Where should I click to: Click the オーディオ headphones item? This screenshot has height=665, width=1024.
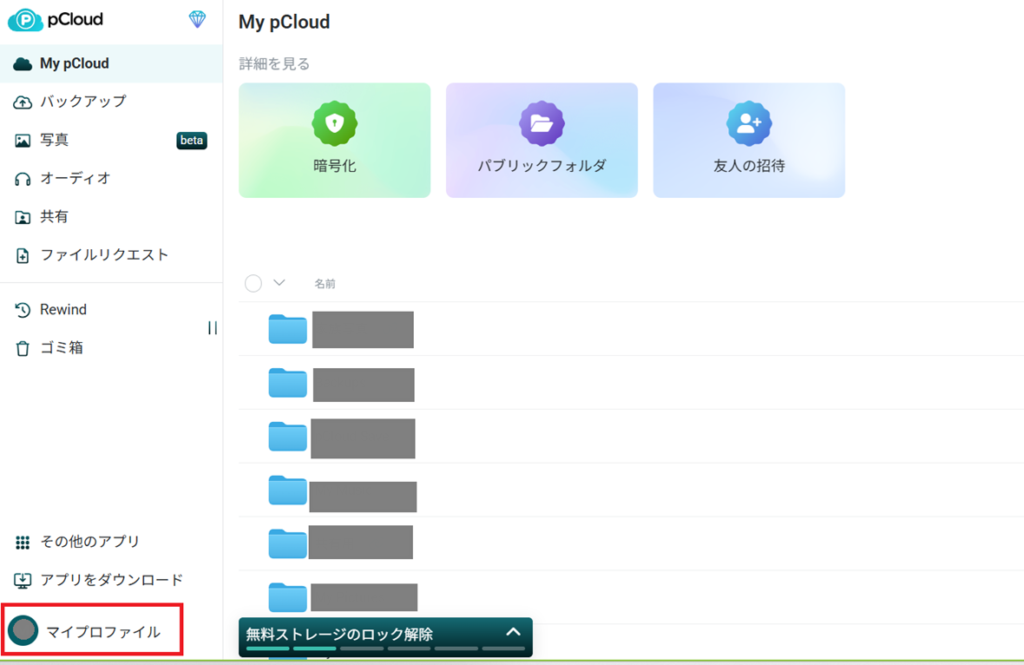tap(74, 178)
